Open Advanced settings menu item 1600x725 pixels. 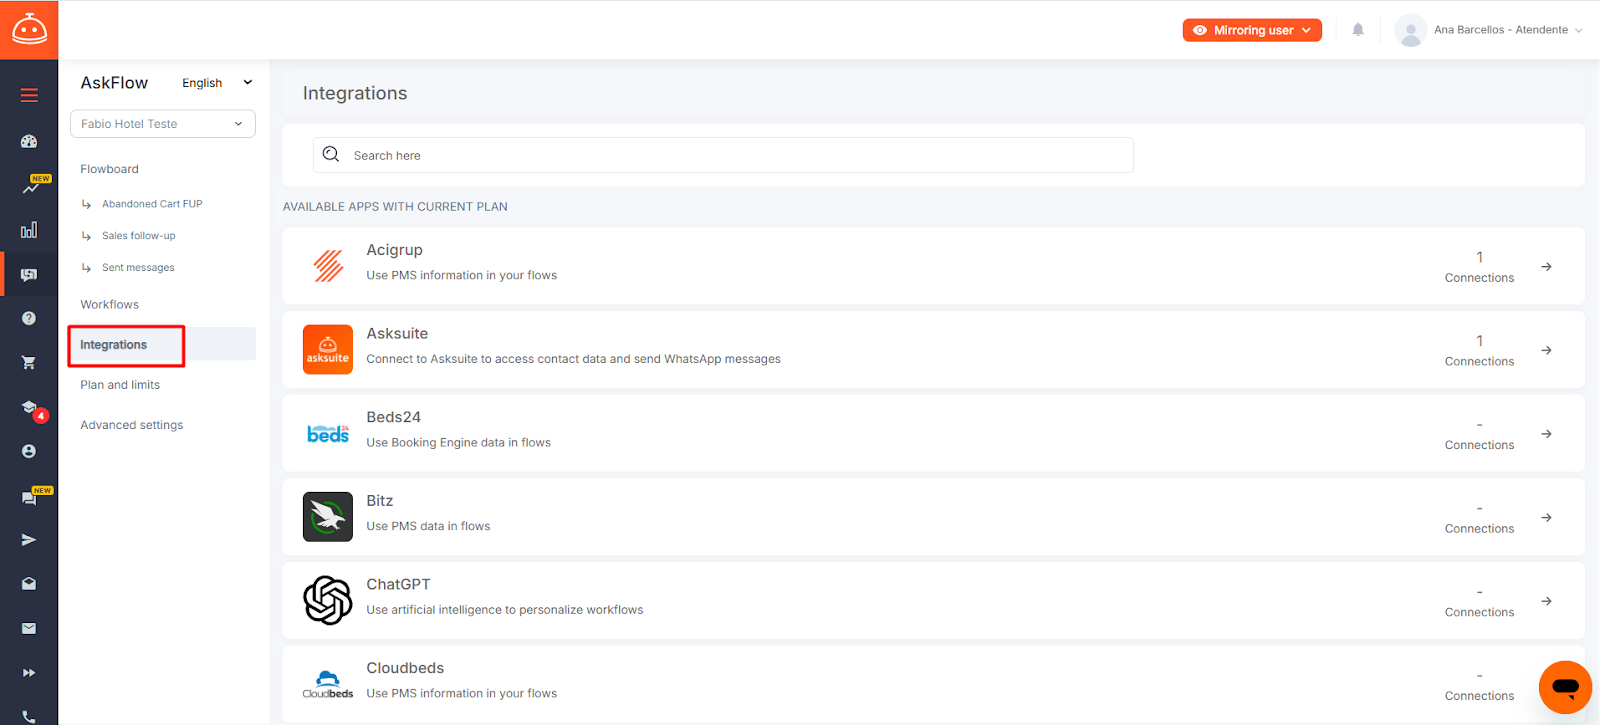coord(132,425)
